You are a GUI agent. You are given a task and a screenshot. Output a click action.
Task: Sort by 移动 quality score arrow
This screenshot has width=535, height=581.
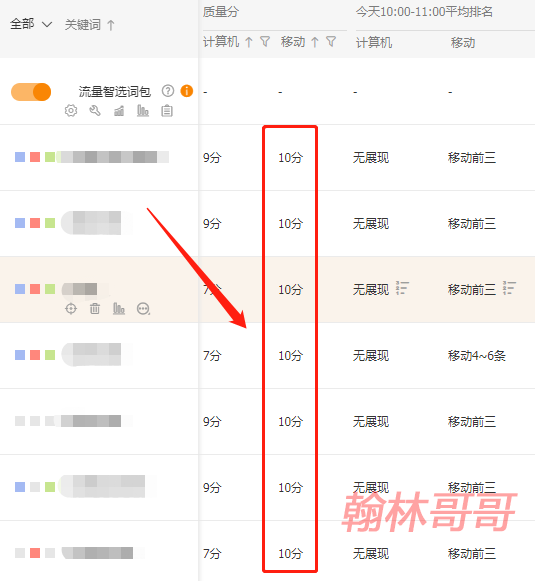tap(315, 42)
